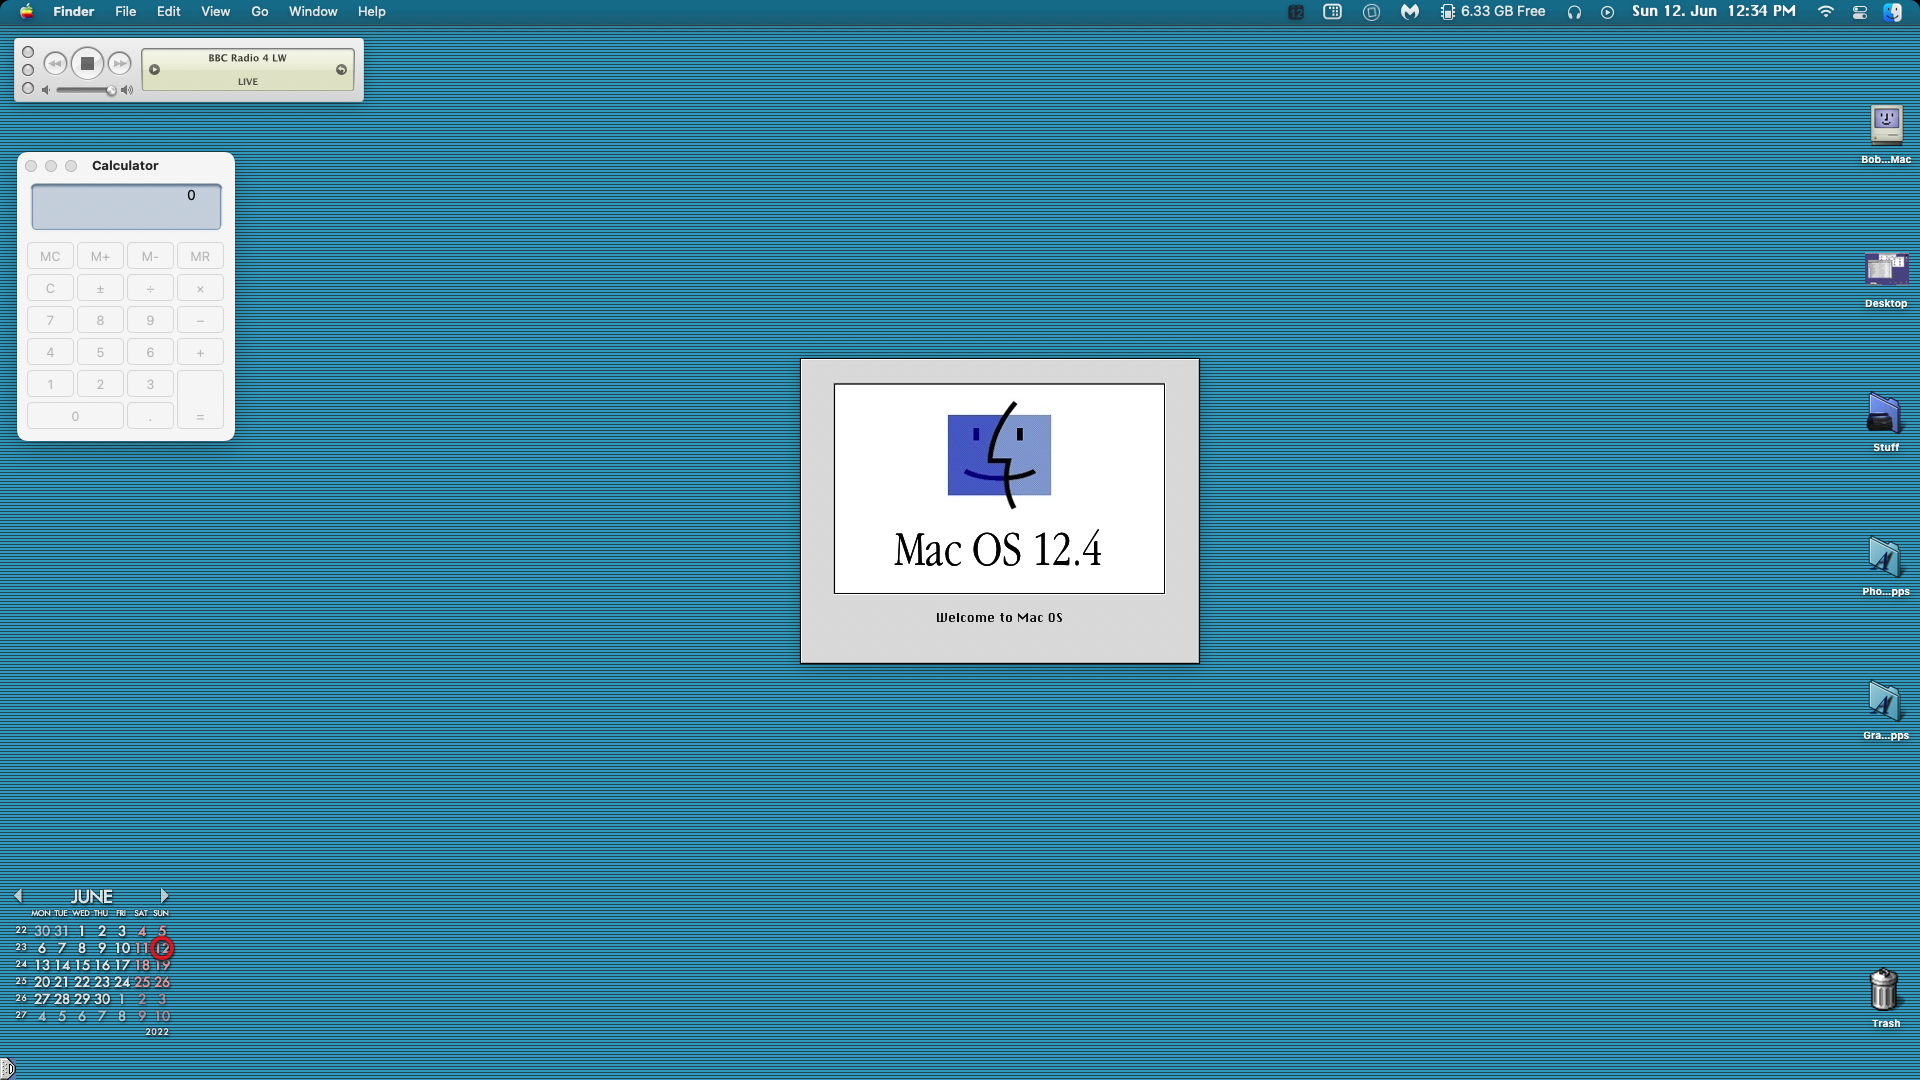Click the fast-forward button in the player
Viewport: 1920px width, 1080px height.
click(x=119, y=64)
